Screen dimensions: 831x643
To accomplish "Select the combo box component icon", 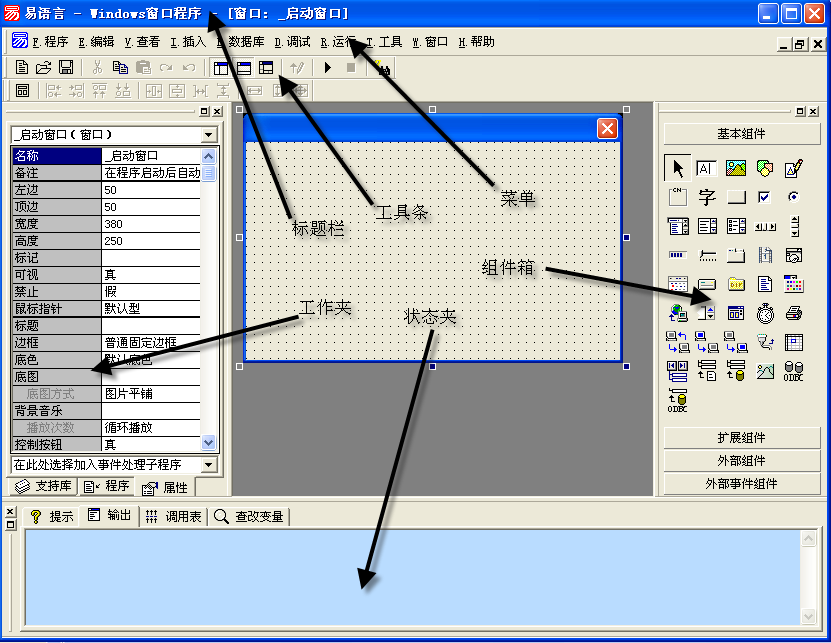I will tap(678, 226).
